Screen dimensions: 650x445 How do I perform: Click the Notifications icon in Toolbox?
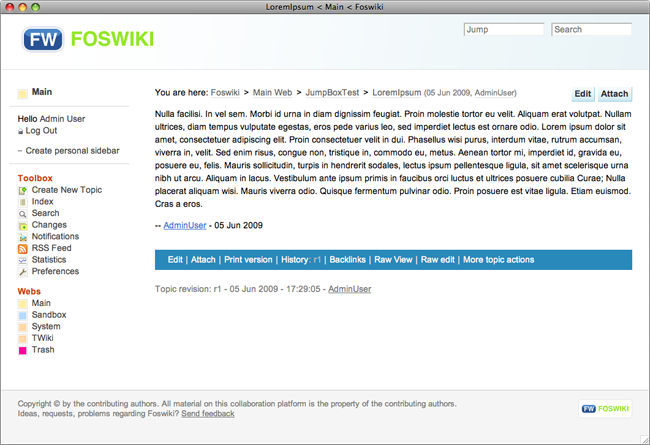pyautogui.click(x=23, y=237)
